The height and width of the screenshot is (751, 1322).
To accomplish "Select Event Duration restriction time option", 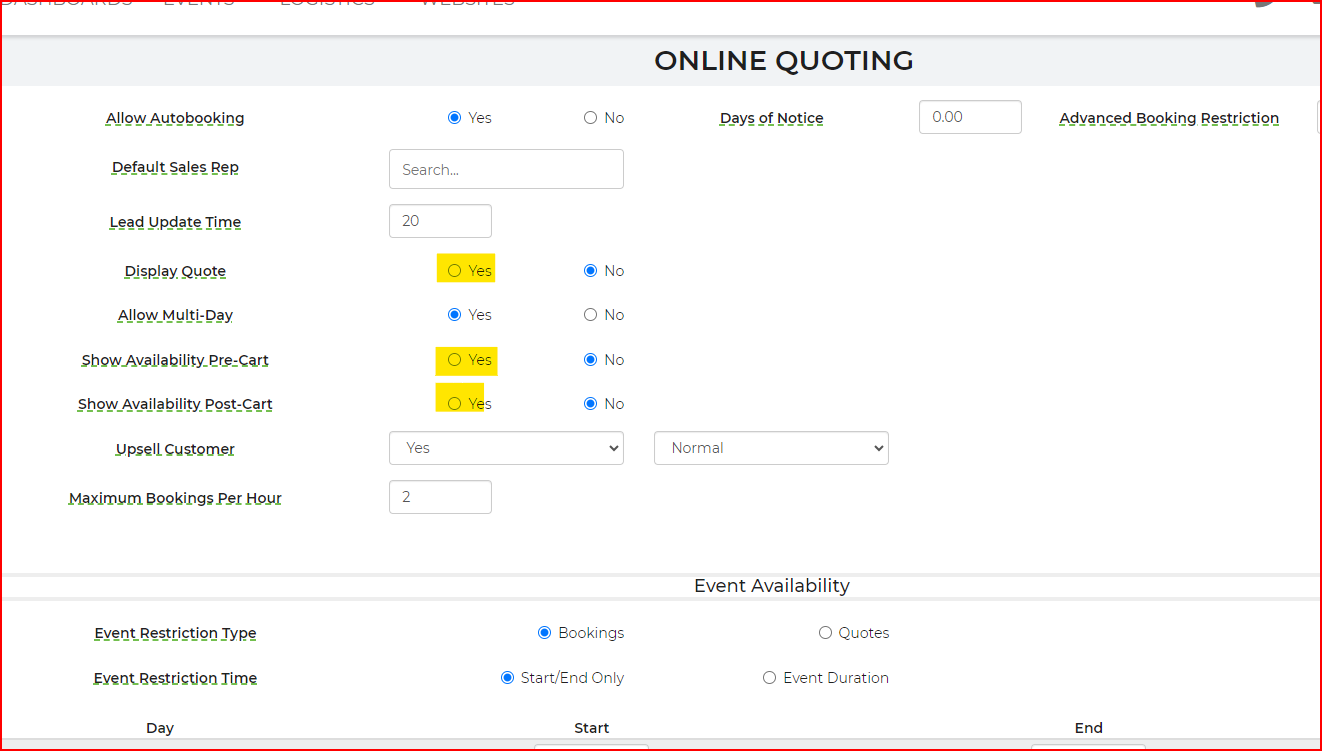I will [769, 678].
